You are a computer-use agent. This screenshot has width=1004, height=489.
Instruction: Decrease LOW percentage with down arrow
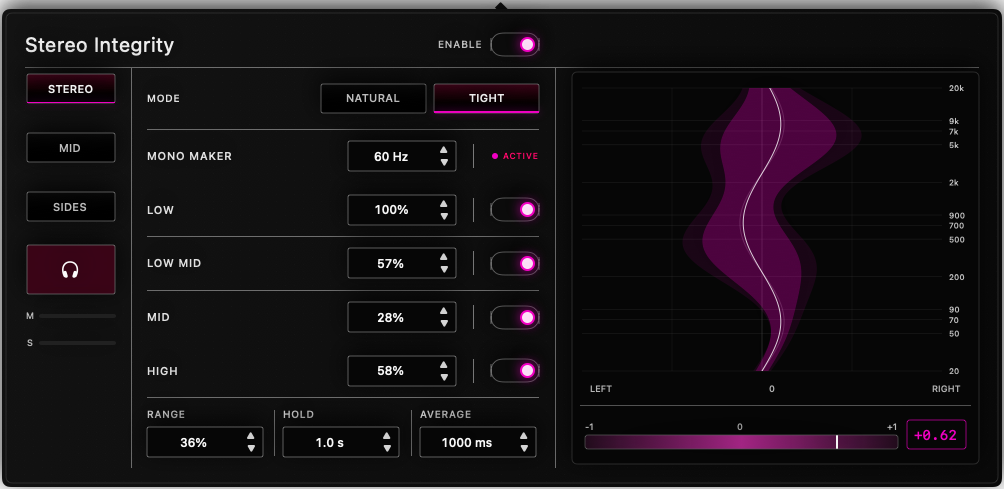[x=444, y=216]
